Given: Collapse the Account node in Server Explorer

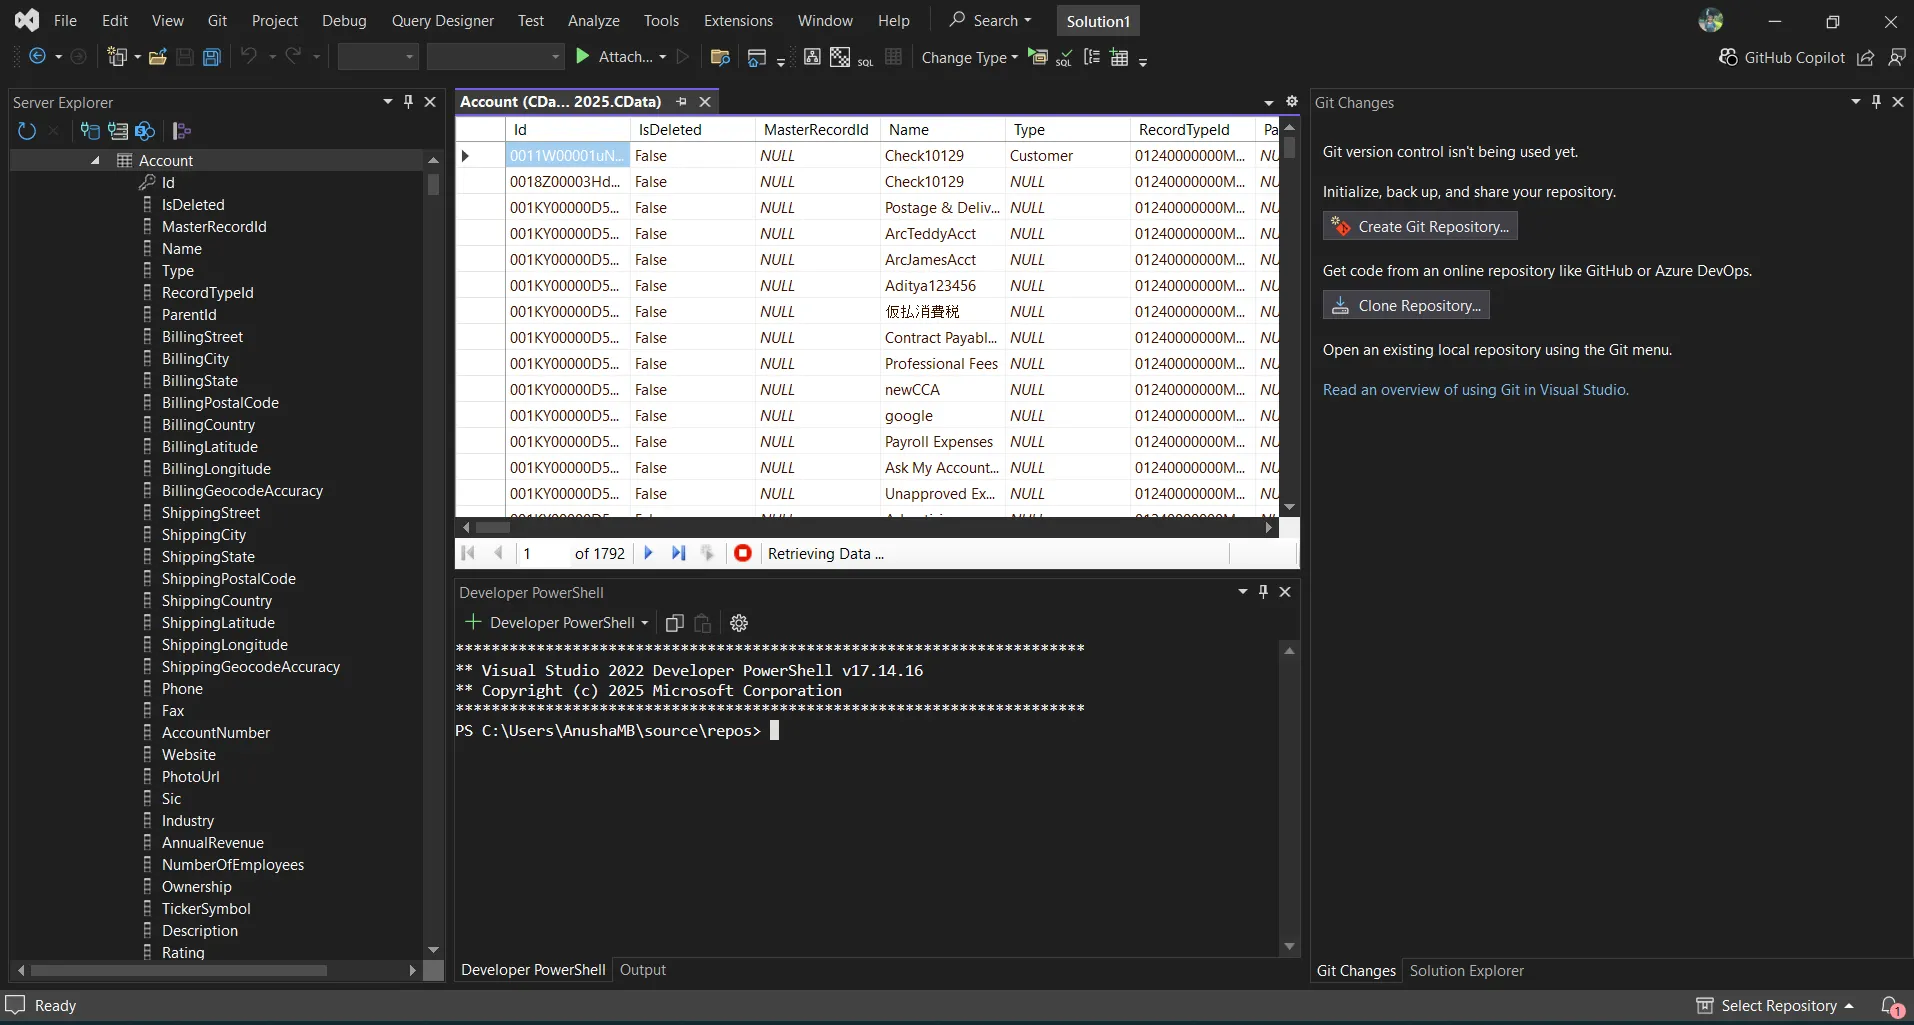Looking at the screenshot, I should 93,160.
